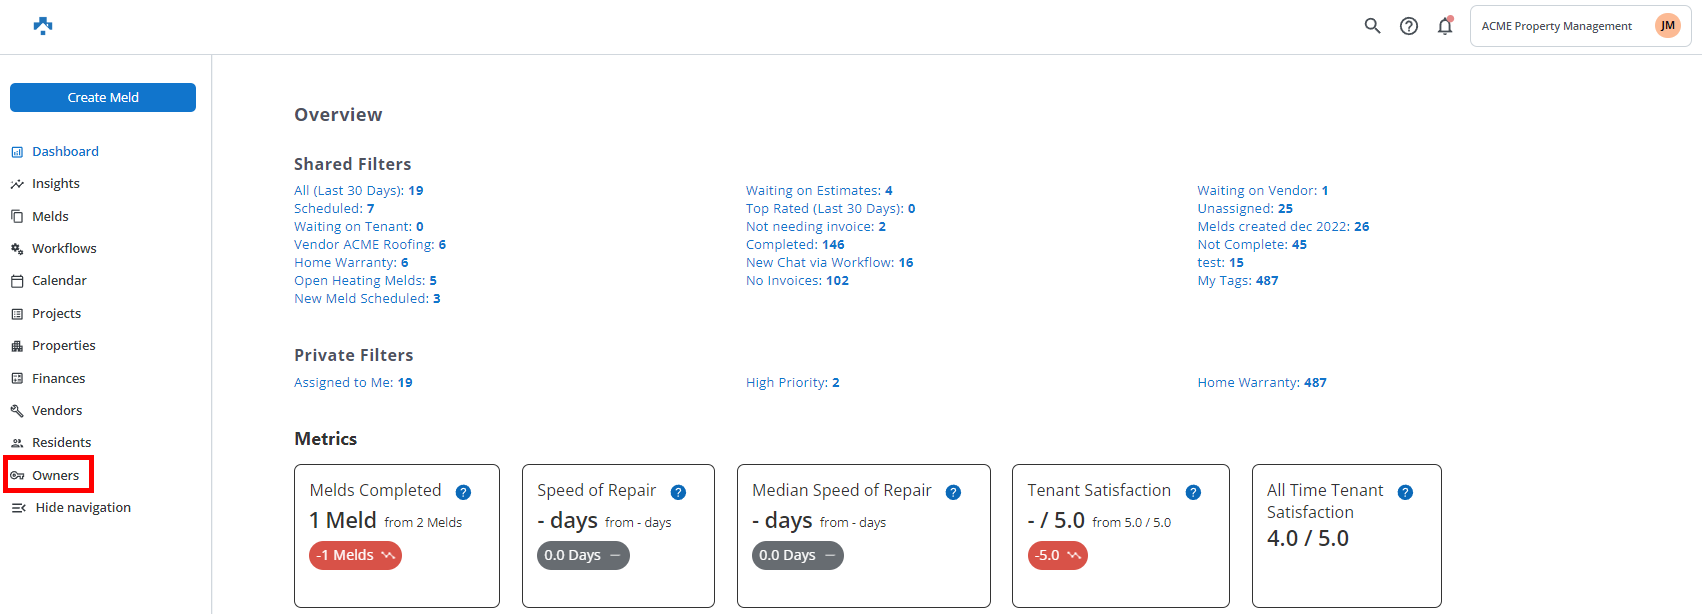
Task: Open the search magnifier icon
Action: tap(1372, 26)
